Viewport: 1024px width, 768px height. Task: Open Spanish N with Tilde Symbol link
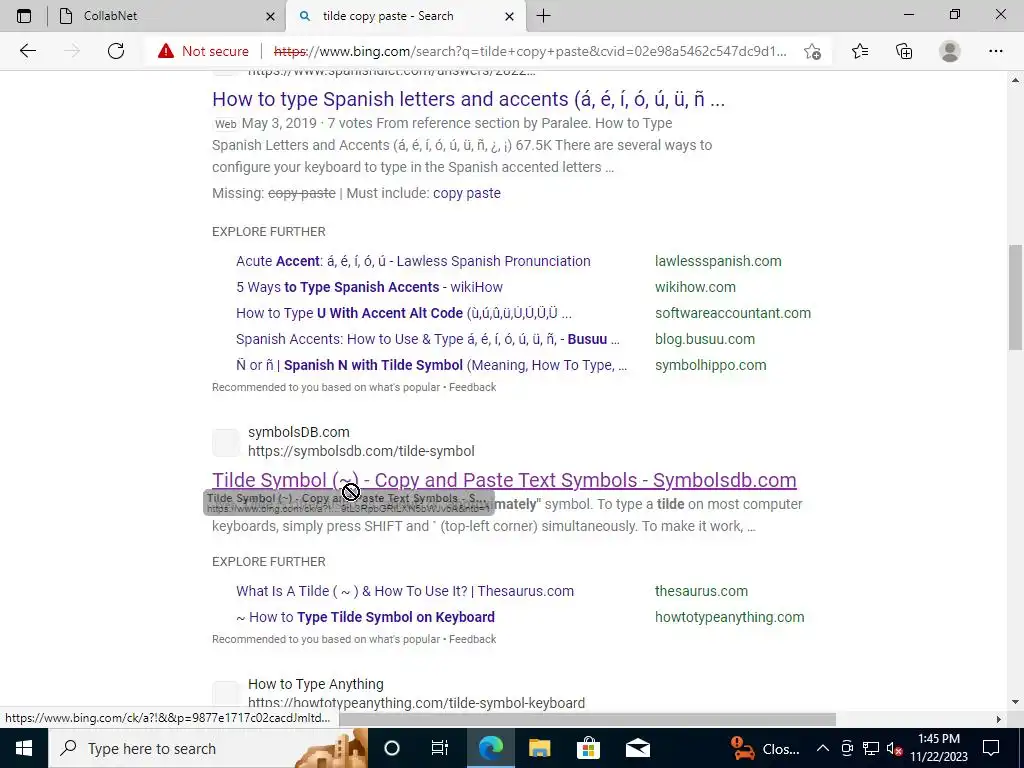pyautogui.click(x=431, y=366)
